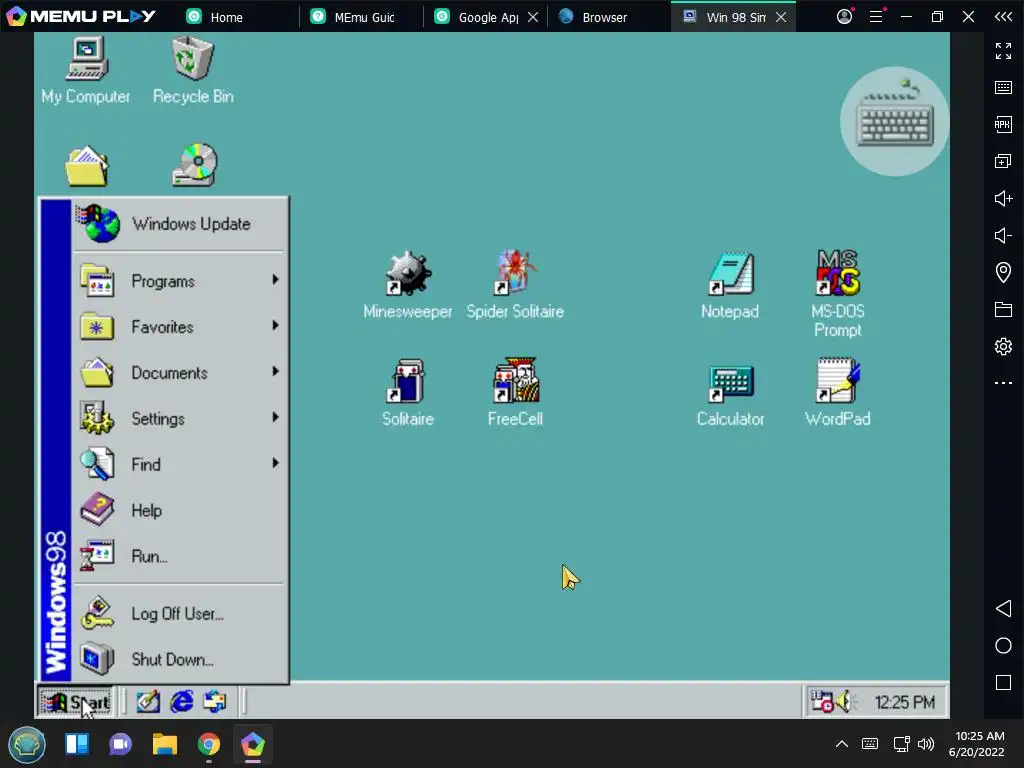Expand the Settings arrow
This screenshot has width=1024, height=768.
tap(276, 417)
